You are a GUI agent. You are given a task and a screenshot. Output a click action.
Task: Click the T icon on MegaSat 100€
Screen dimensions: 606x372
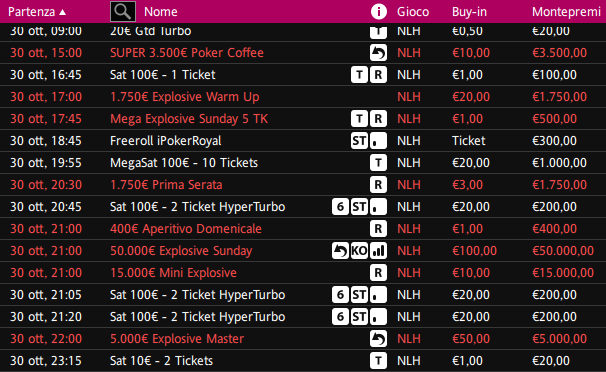[x=378, y=163]
